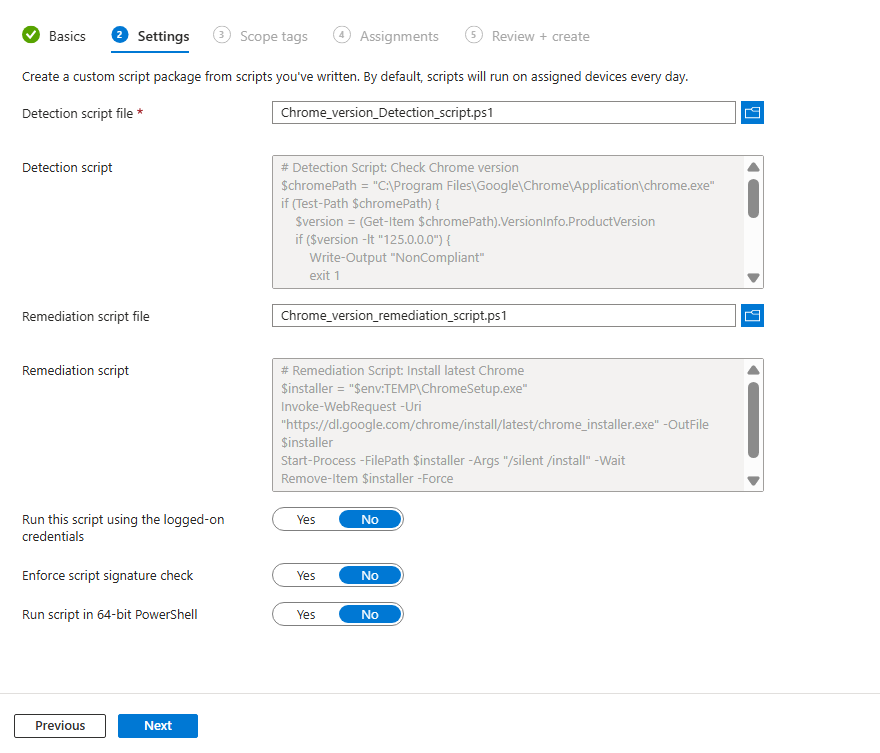Click the 'exit 1' line in detection script
Viewport: 880px width, 753px height.
pyautogui.click(x=324, y=276)
